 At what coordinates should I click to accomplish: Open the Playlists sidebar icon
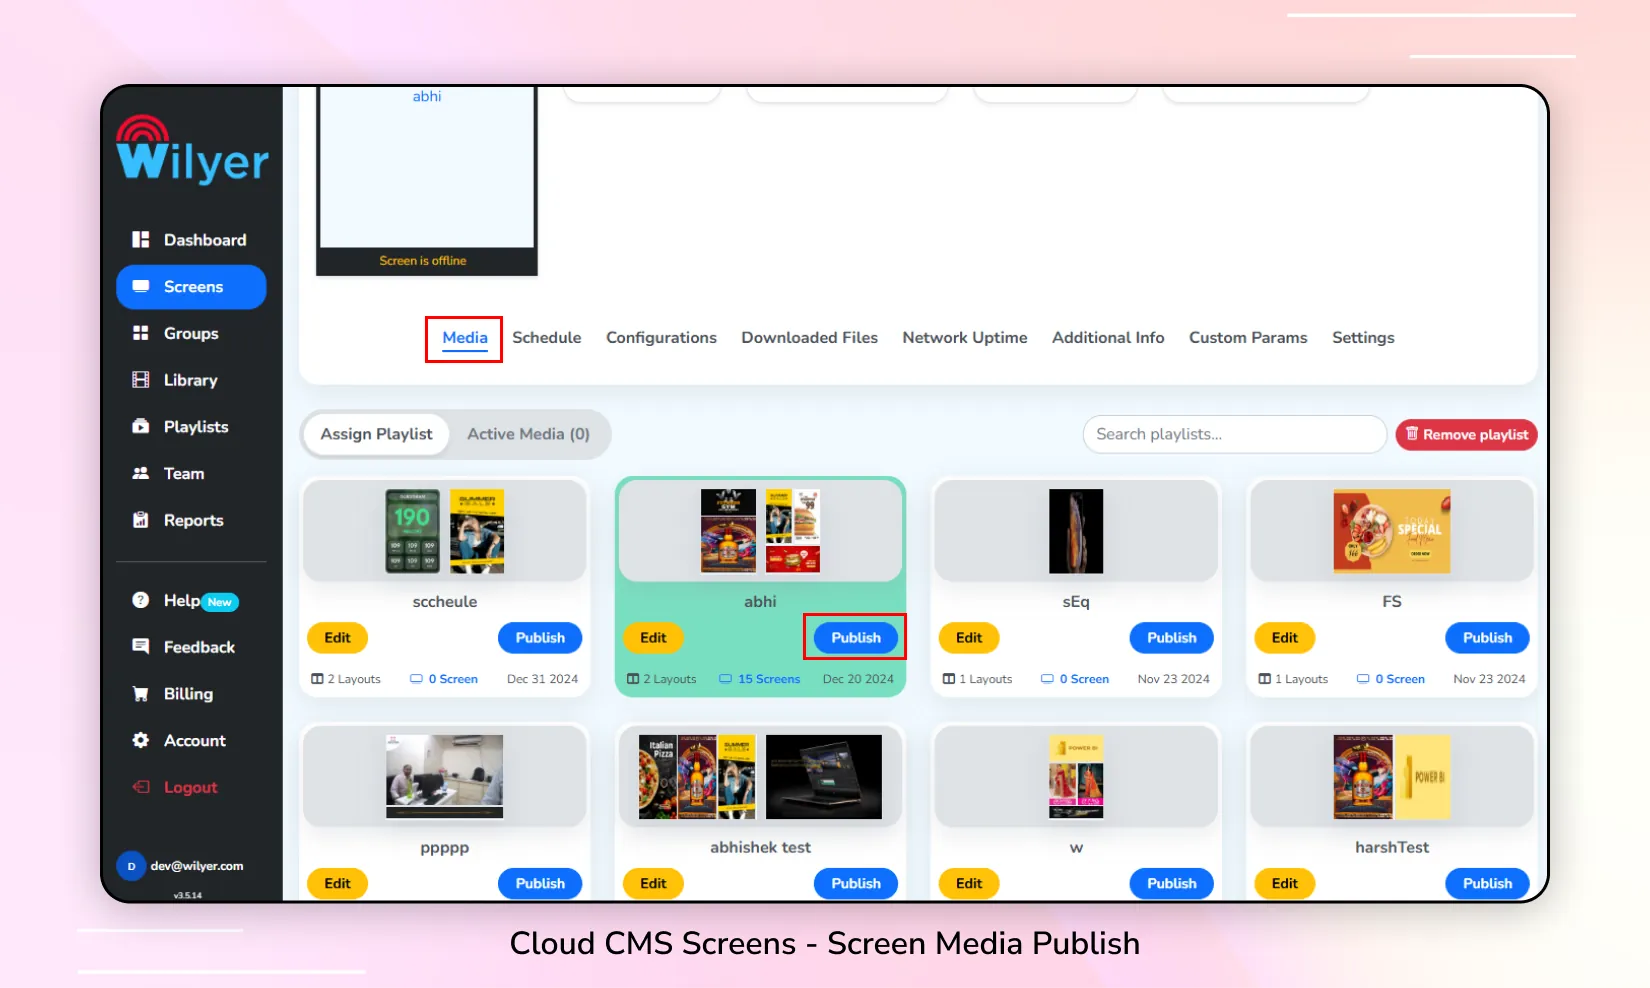tap(141, 427)
